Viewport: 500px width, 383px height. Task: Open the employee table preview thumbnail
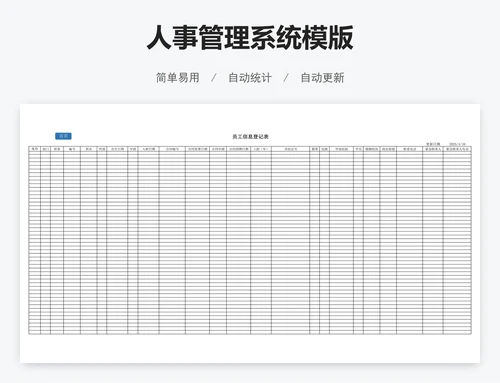pos(250,233)
